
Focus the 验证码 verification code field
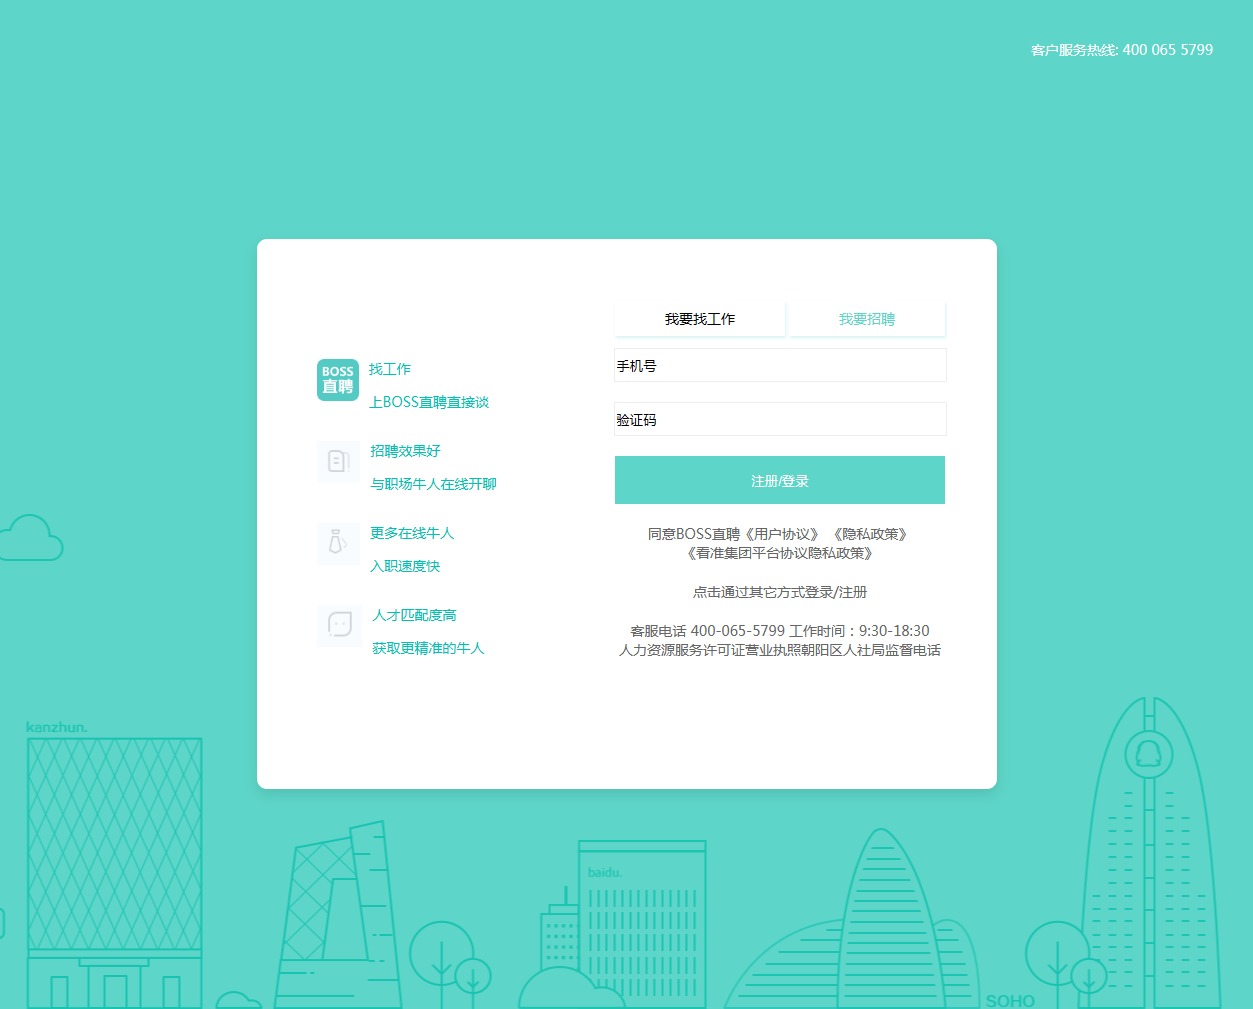[780, 420]
